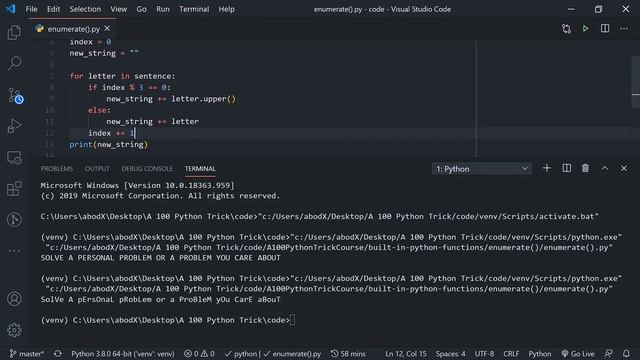
Task: Click the feedback icon in status bar
Action: tap(609, 353)
